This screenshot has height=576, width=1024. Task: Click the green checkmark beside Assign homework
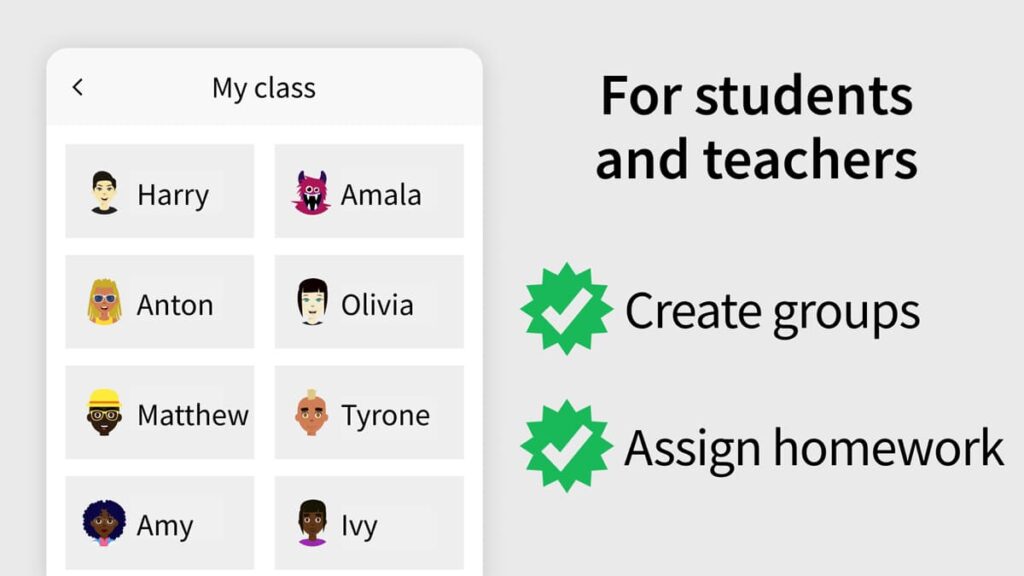566,446
